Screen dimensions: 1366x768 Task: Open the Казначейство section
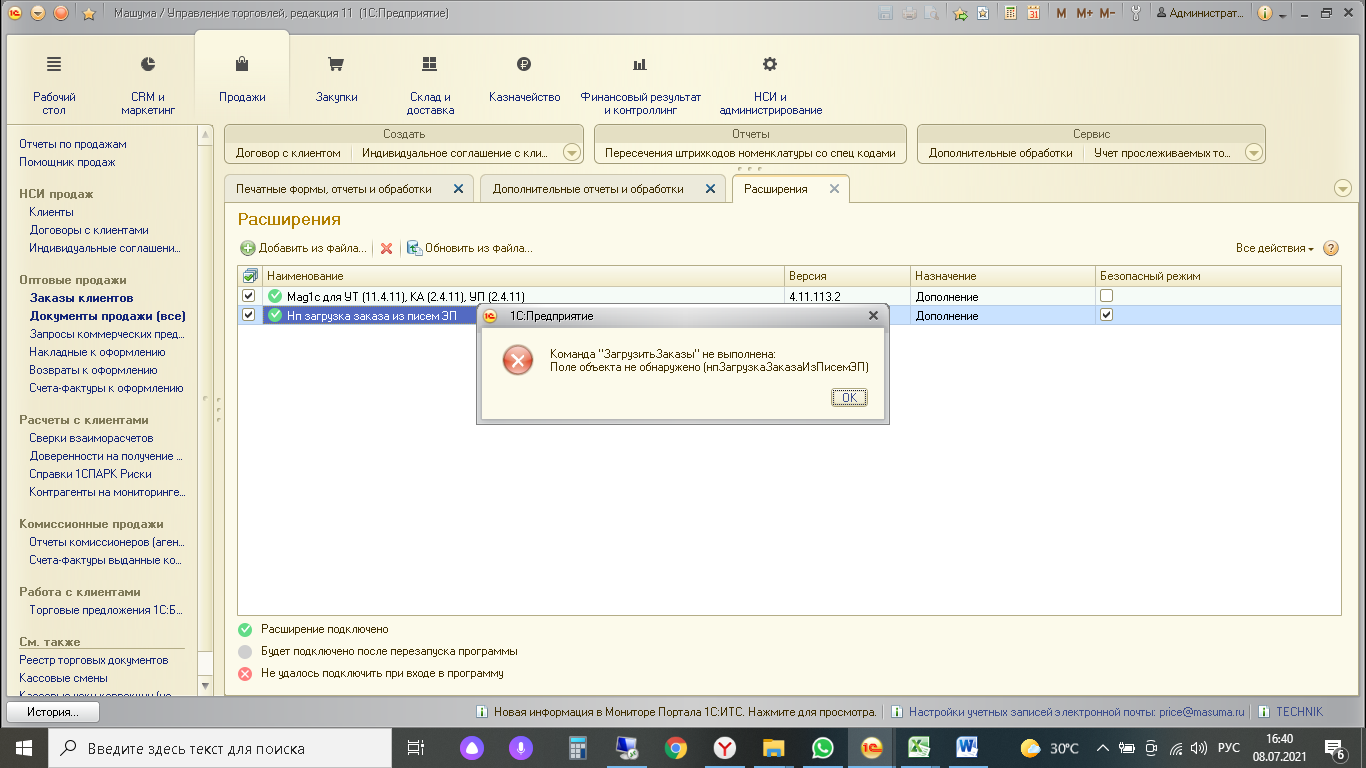tap(524, 80)
